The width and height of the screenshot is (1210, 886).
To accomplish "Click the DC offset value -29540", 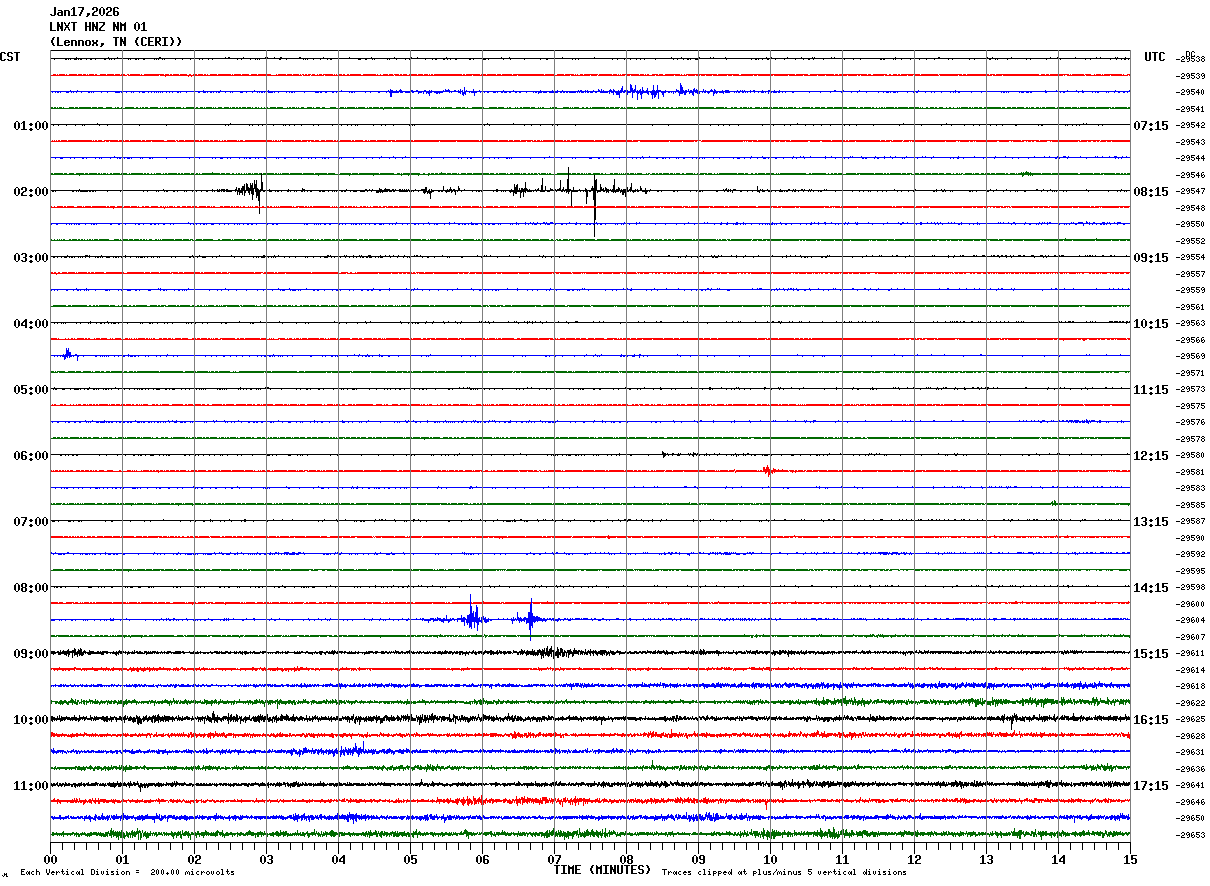I will coord(1191,92).
